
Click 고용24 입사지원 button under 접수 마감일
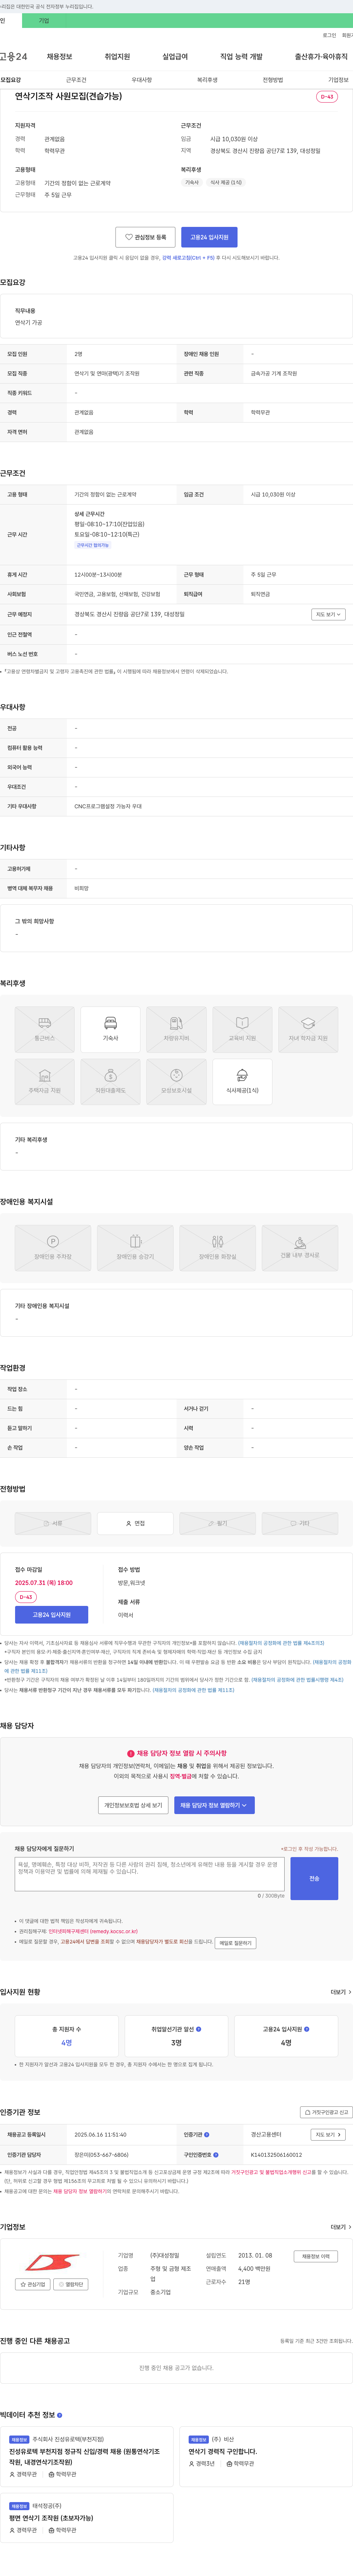click(51, 1615)
